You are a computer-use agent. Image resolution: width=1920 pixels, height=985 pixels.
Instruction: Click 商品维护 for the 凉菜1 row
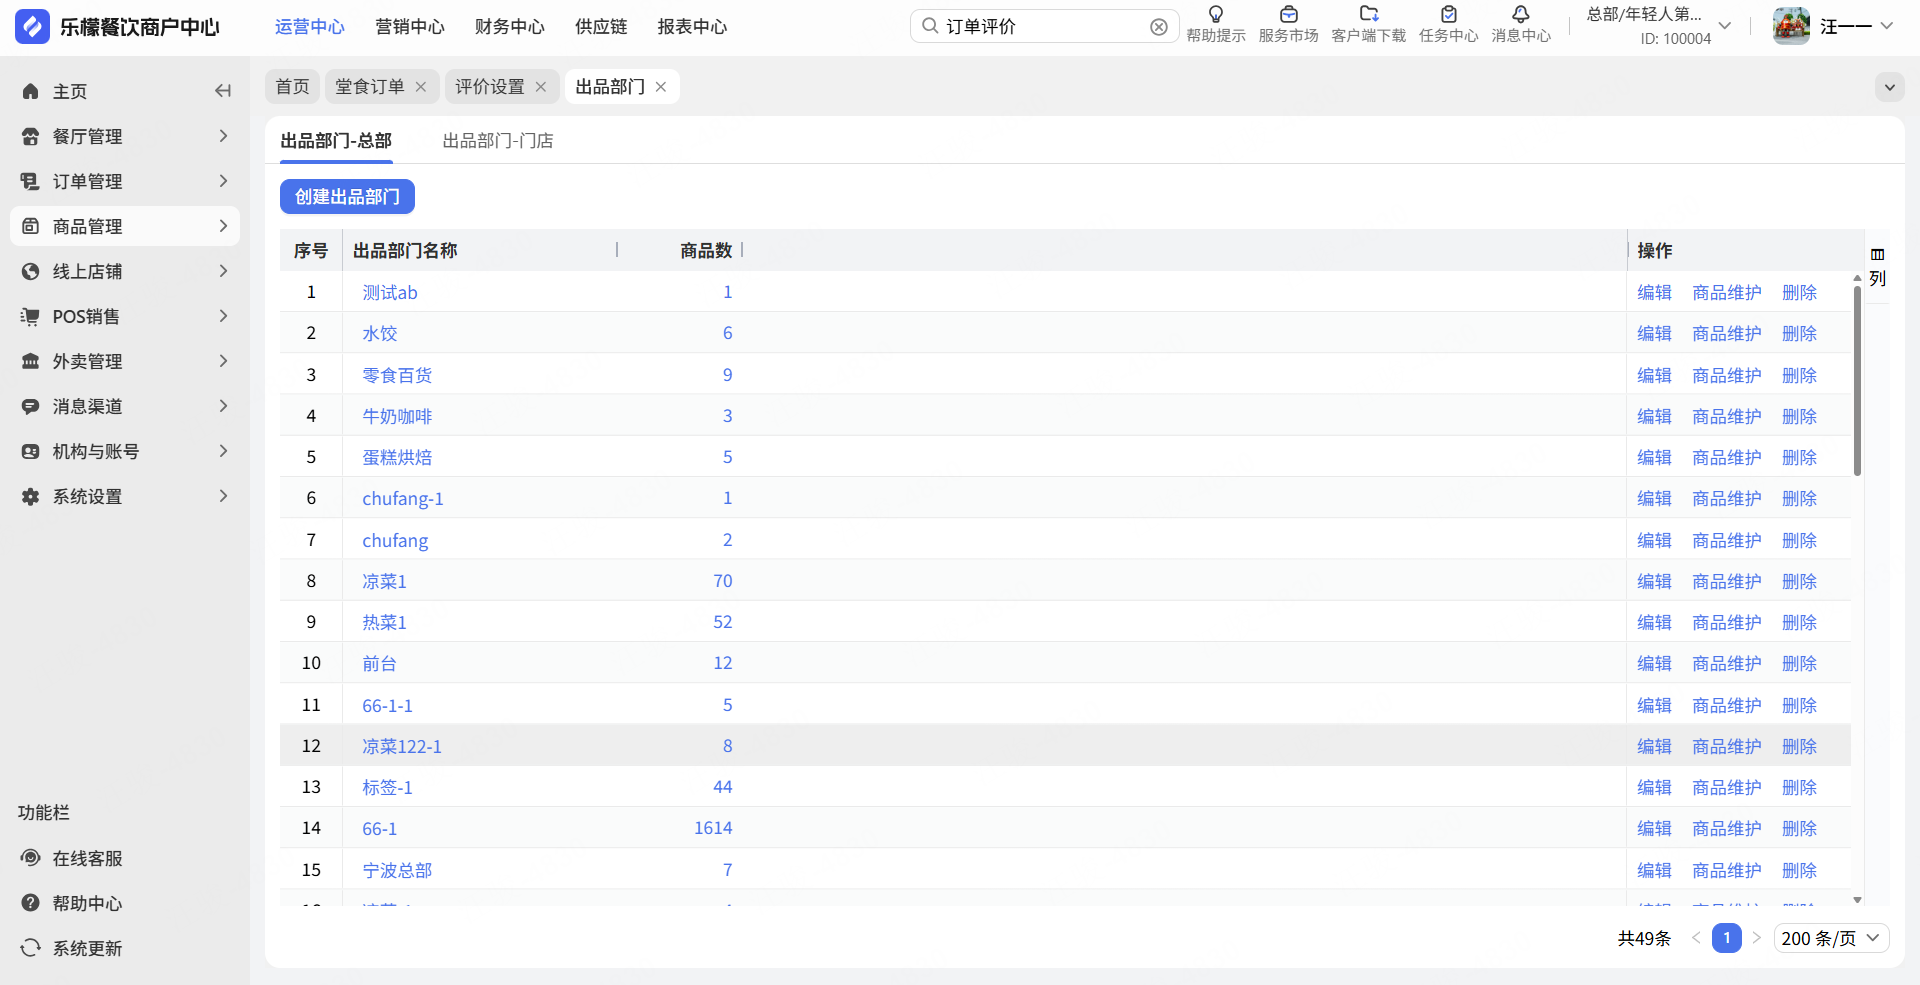(x=1727, y=581)
